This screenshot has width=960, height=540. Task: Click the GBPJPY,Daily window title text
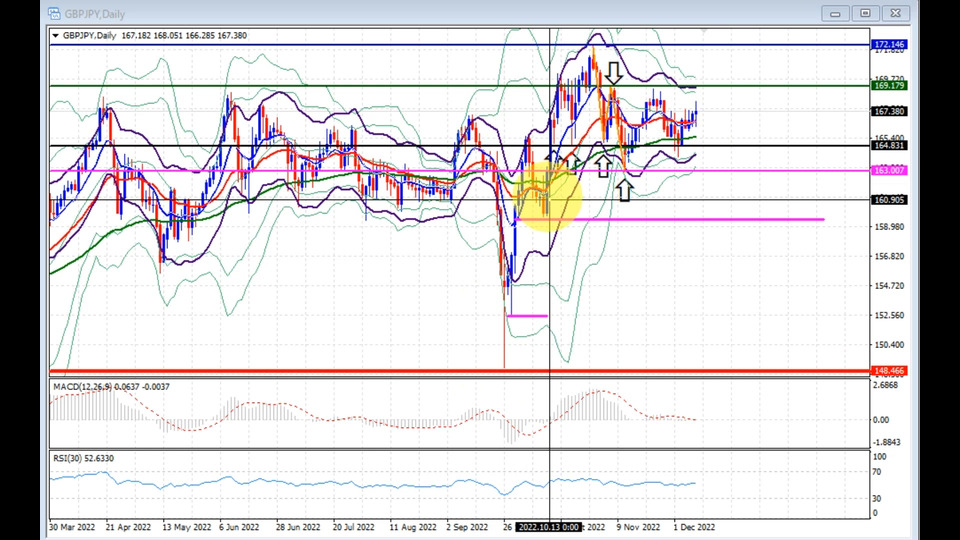pyautogui.click(x=94, y=13)
